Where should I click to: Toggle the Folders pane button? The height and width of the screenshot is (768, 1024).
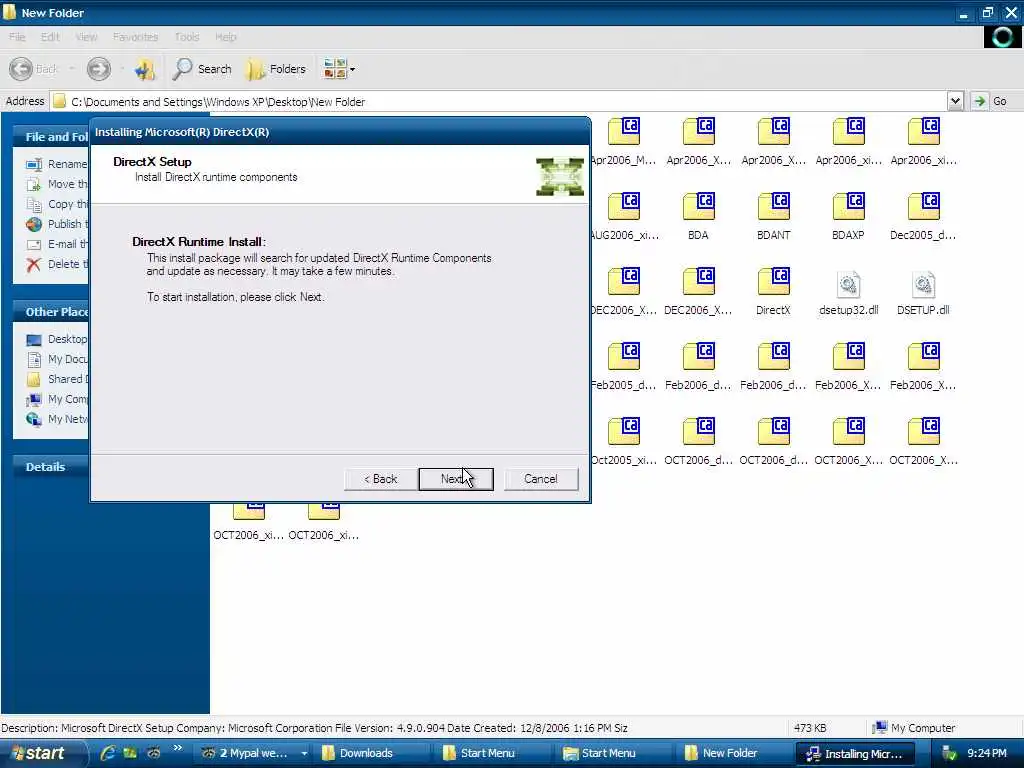(276, 69)
